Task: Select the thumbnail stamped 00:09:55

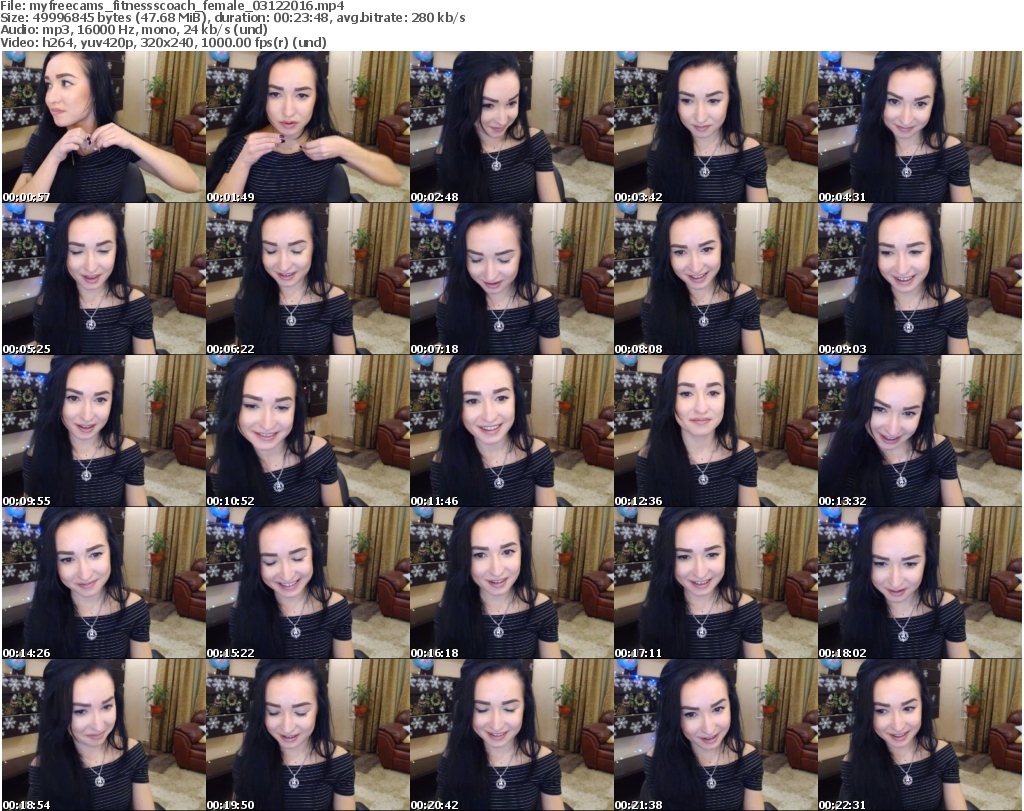Action: coord(104,431)
